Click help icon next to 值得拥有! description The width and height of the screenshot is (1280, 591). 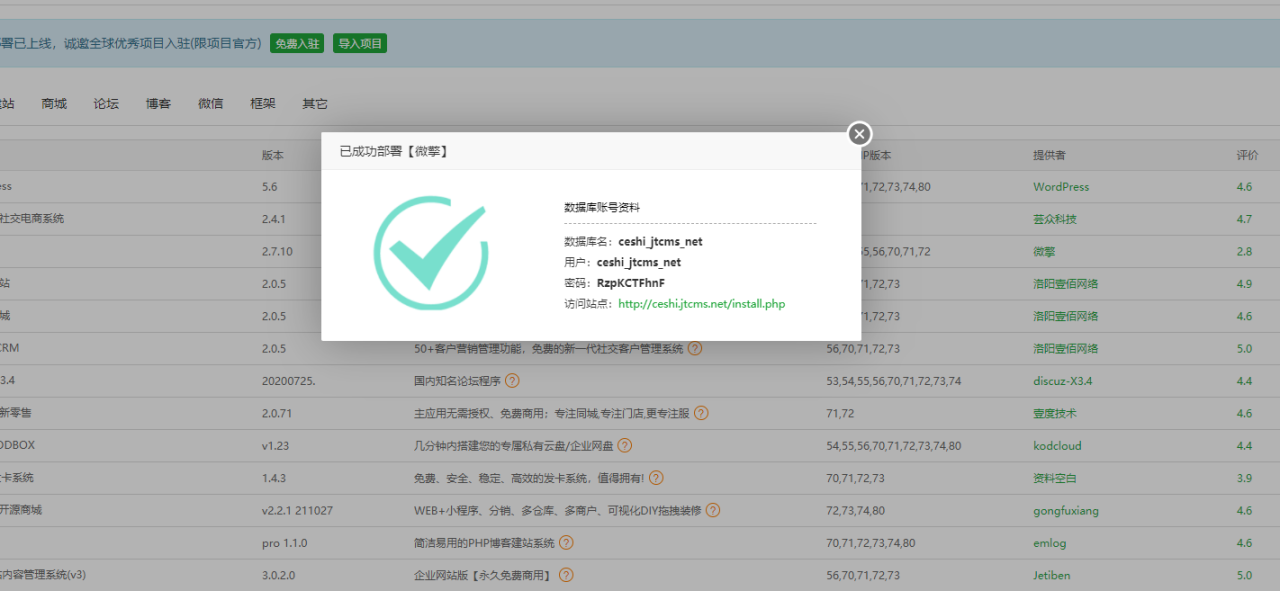pyautogui.click(x=656, y=478)
